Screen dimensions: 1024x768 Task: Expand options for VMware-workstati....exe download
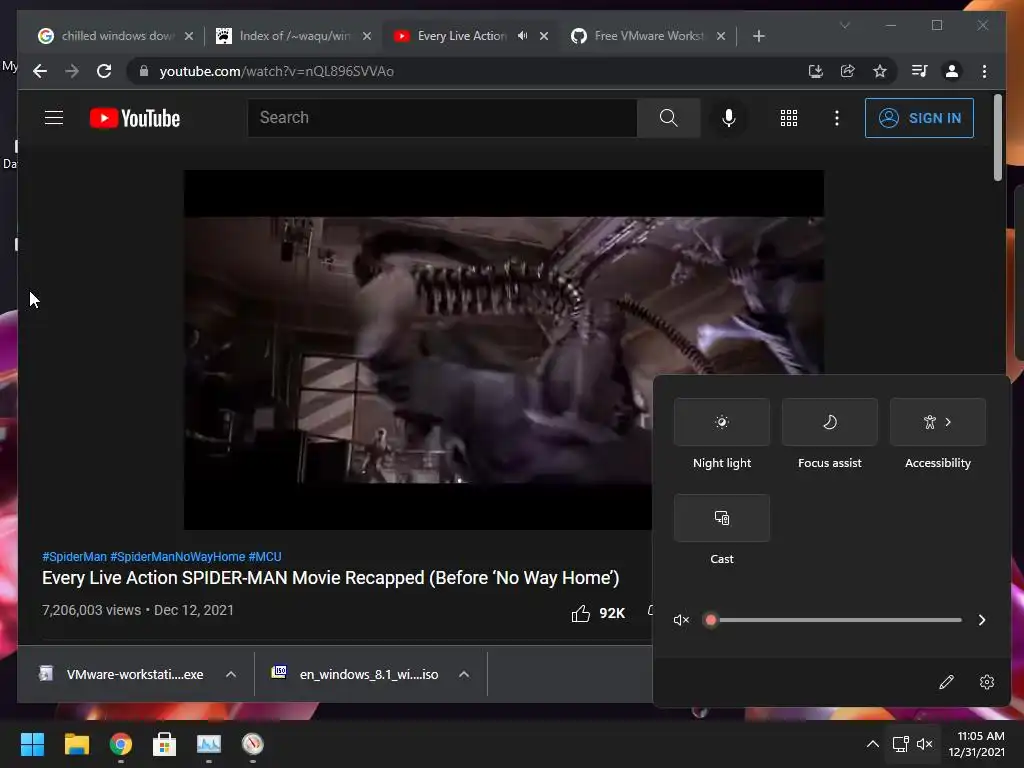[231, 675]
